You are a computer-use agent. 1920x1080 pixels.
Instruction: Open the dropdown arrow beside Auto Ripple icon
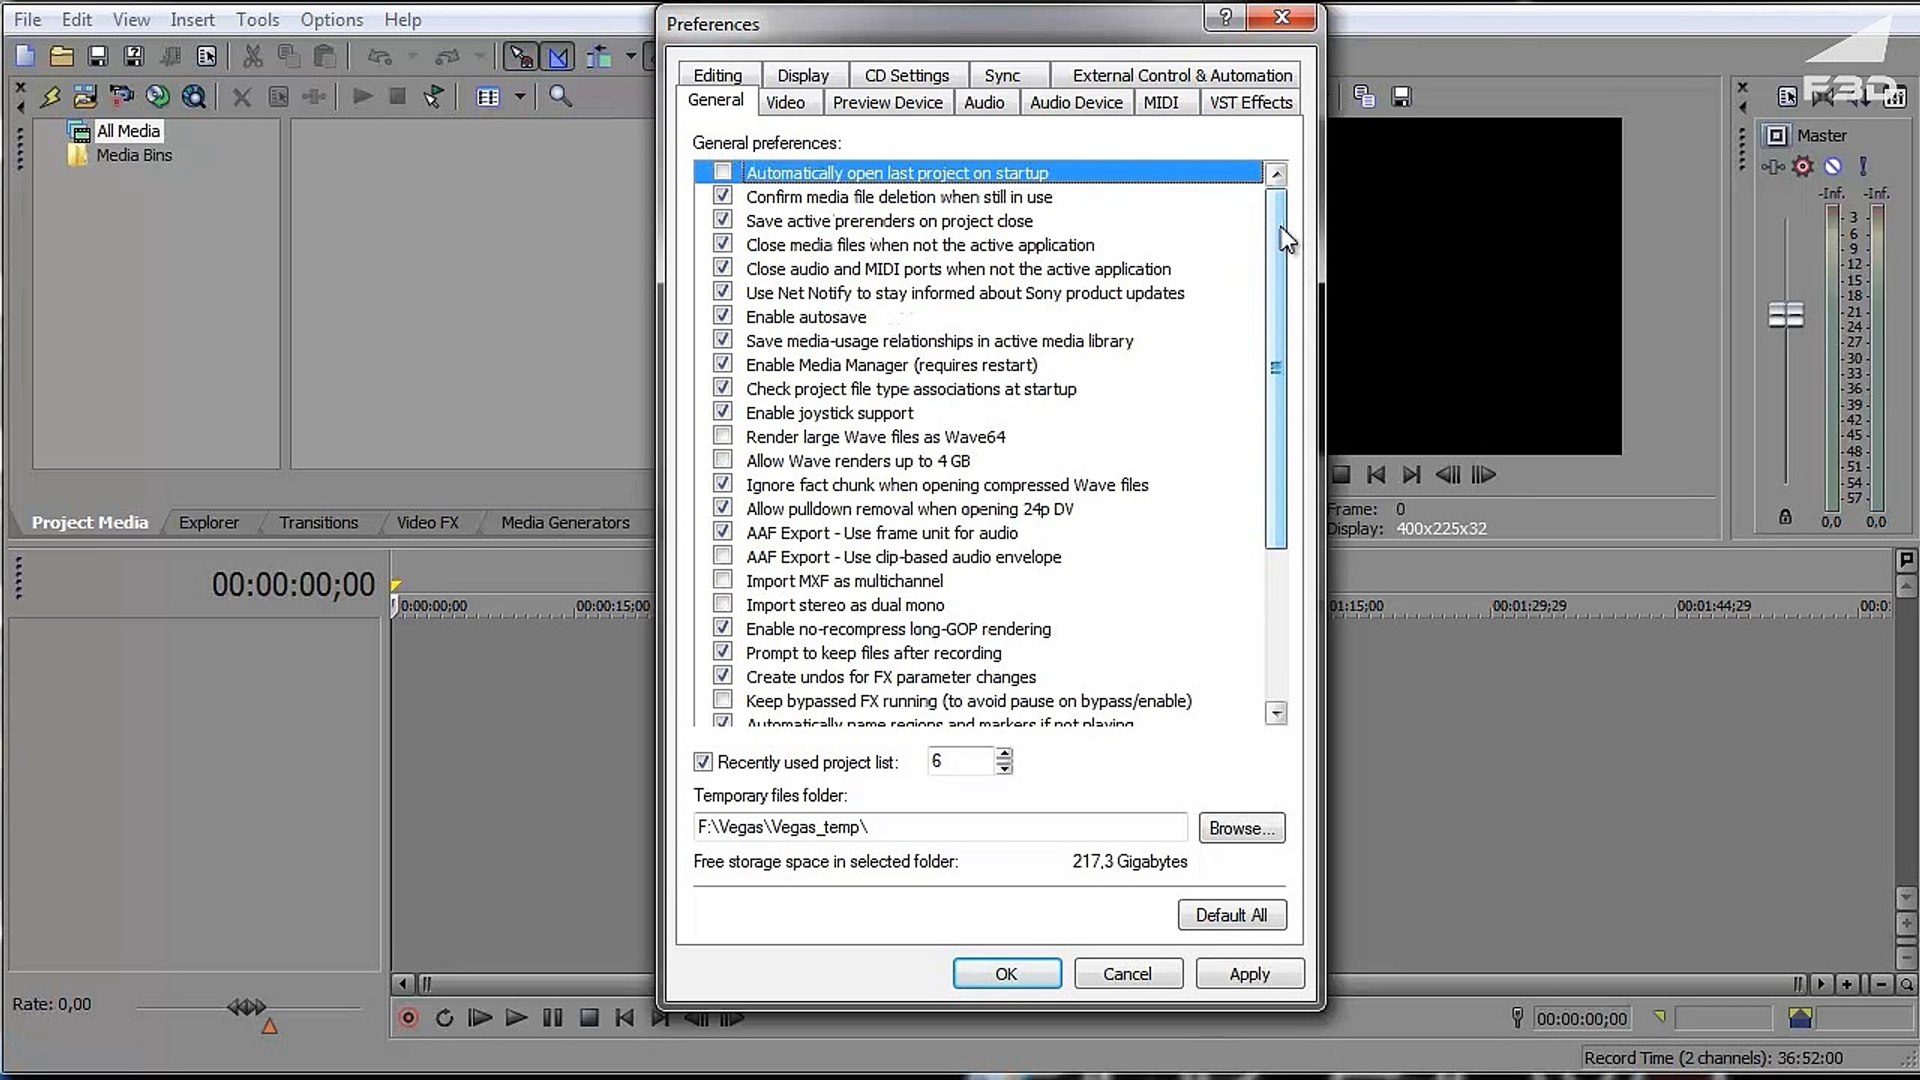pos(631,56)
